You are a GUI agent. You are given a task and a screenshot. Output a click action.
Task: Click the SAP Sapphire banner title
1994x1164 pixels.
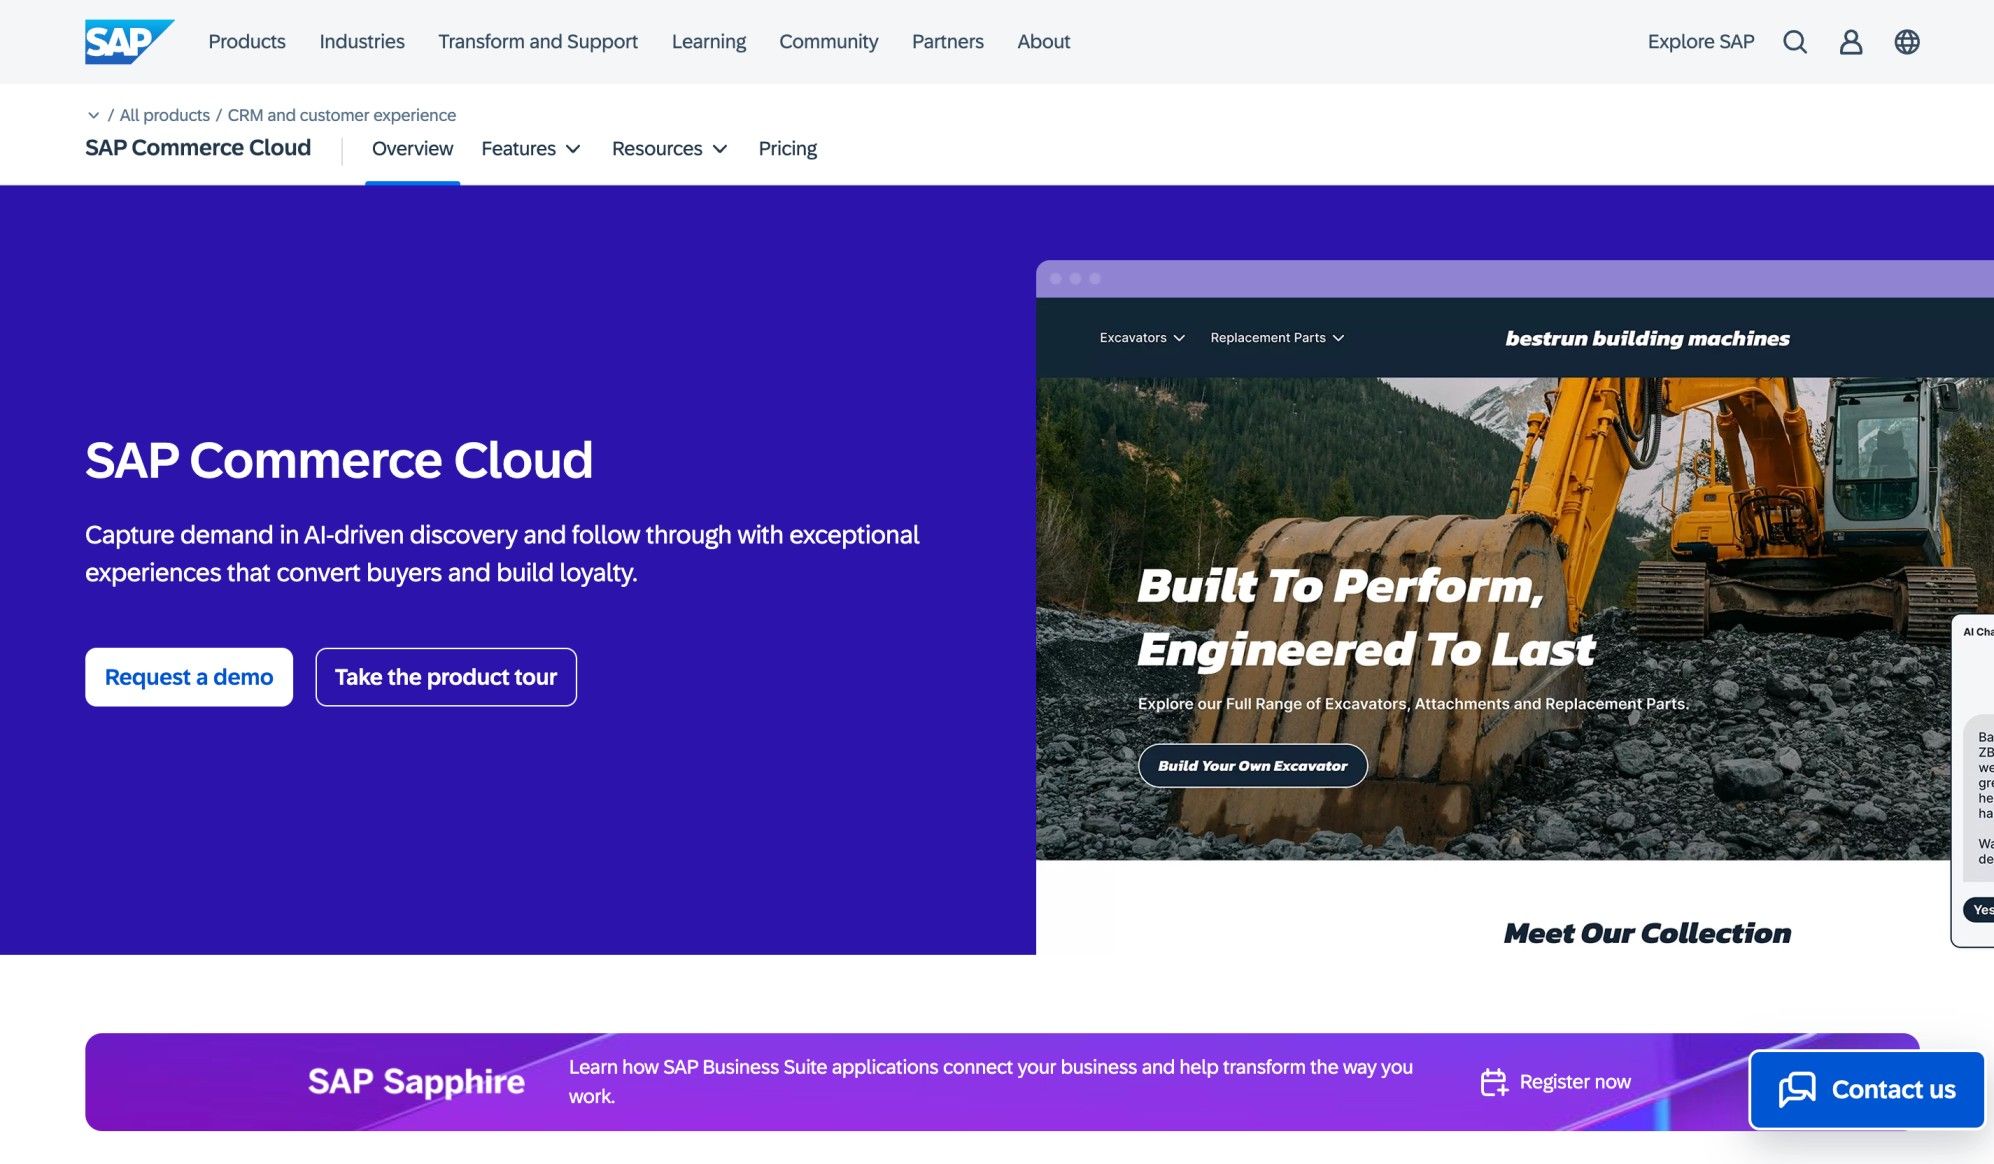pyautogui.click(x=416, y=1082)
